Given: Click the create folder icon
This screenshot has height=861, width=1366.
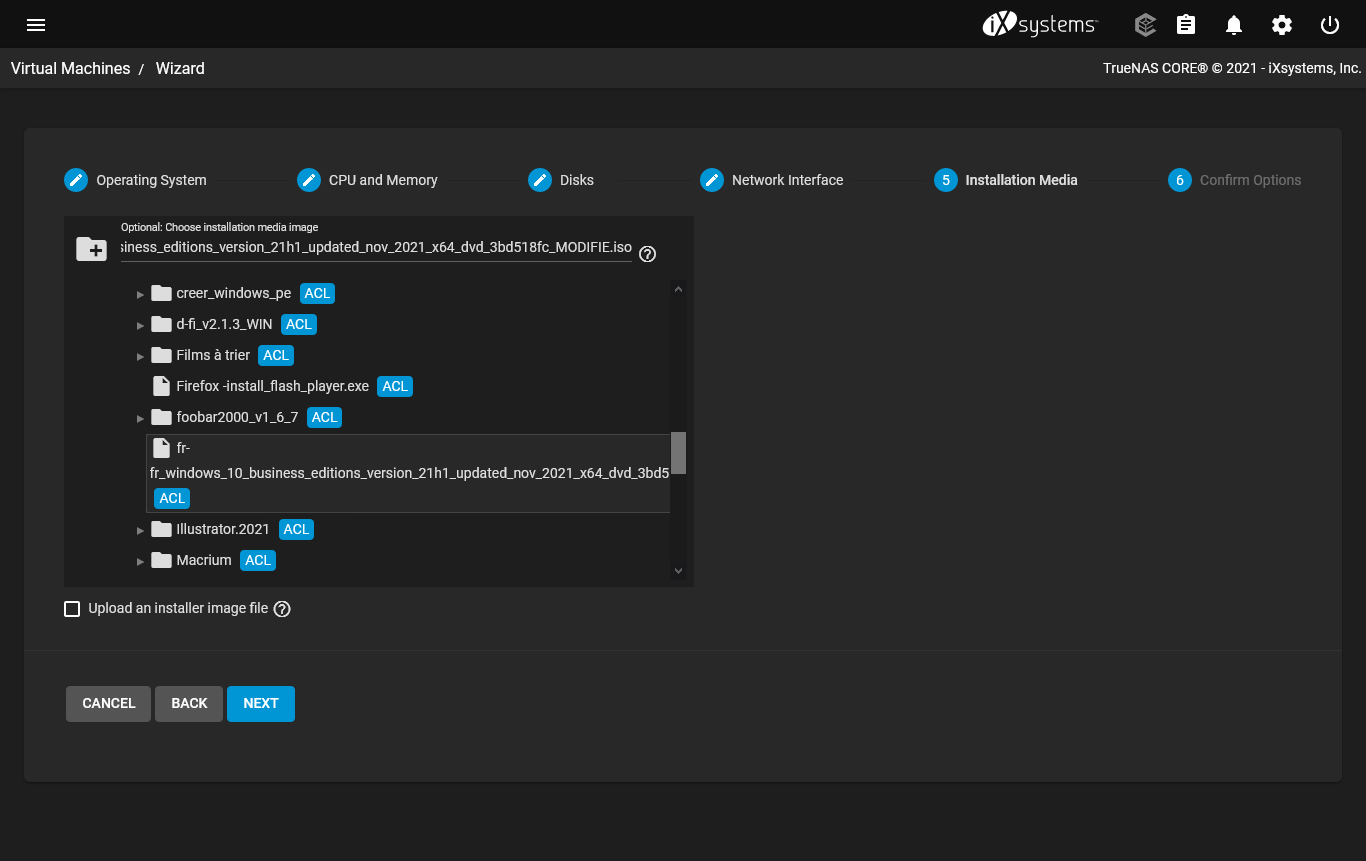Looking at the screenshot, I should click(x=92, y=250).
